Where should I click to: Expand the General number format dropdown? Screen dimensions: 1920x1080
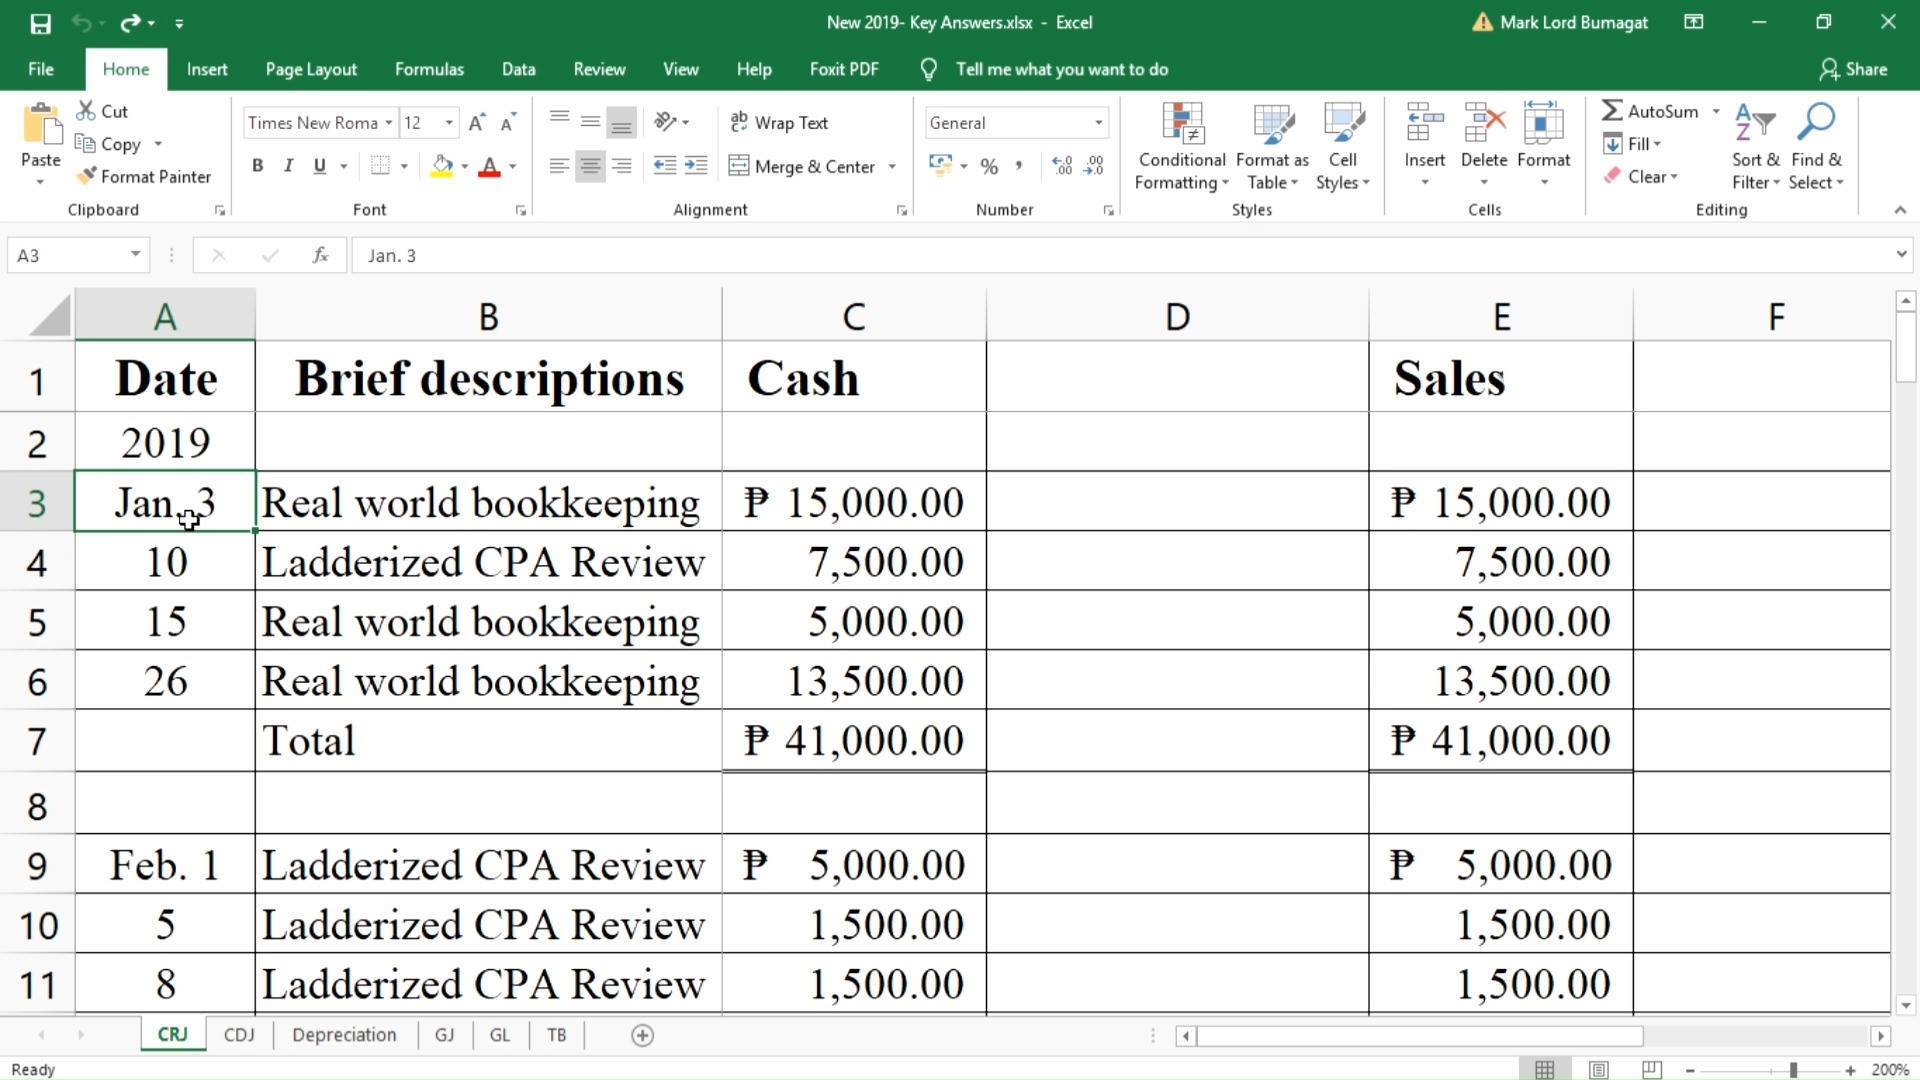[x=1098, y=123]
